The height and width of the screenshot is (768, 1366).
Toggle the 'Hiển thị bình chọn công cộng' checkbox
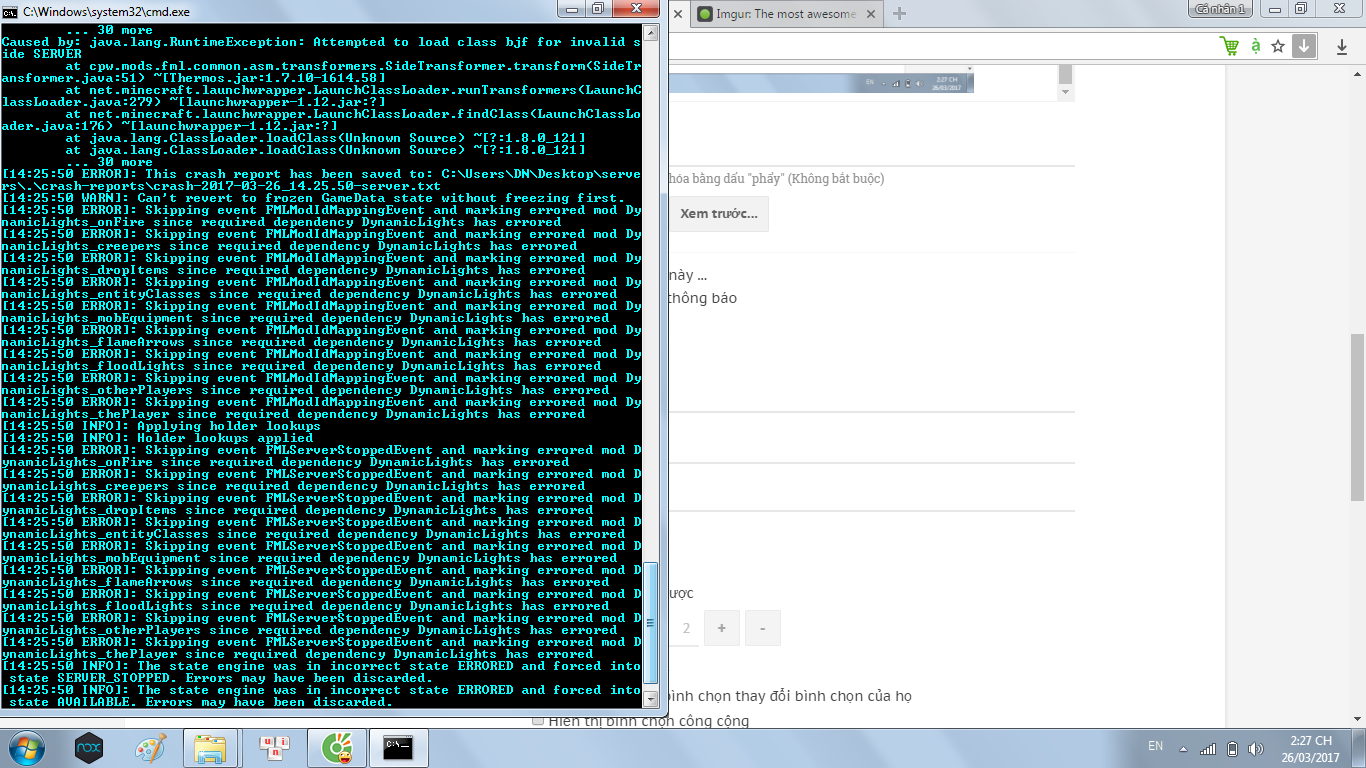click(538, 720)
